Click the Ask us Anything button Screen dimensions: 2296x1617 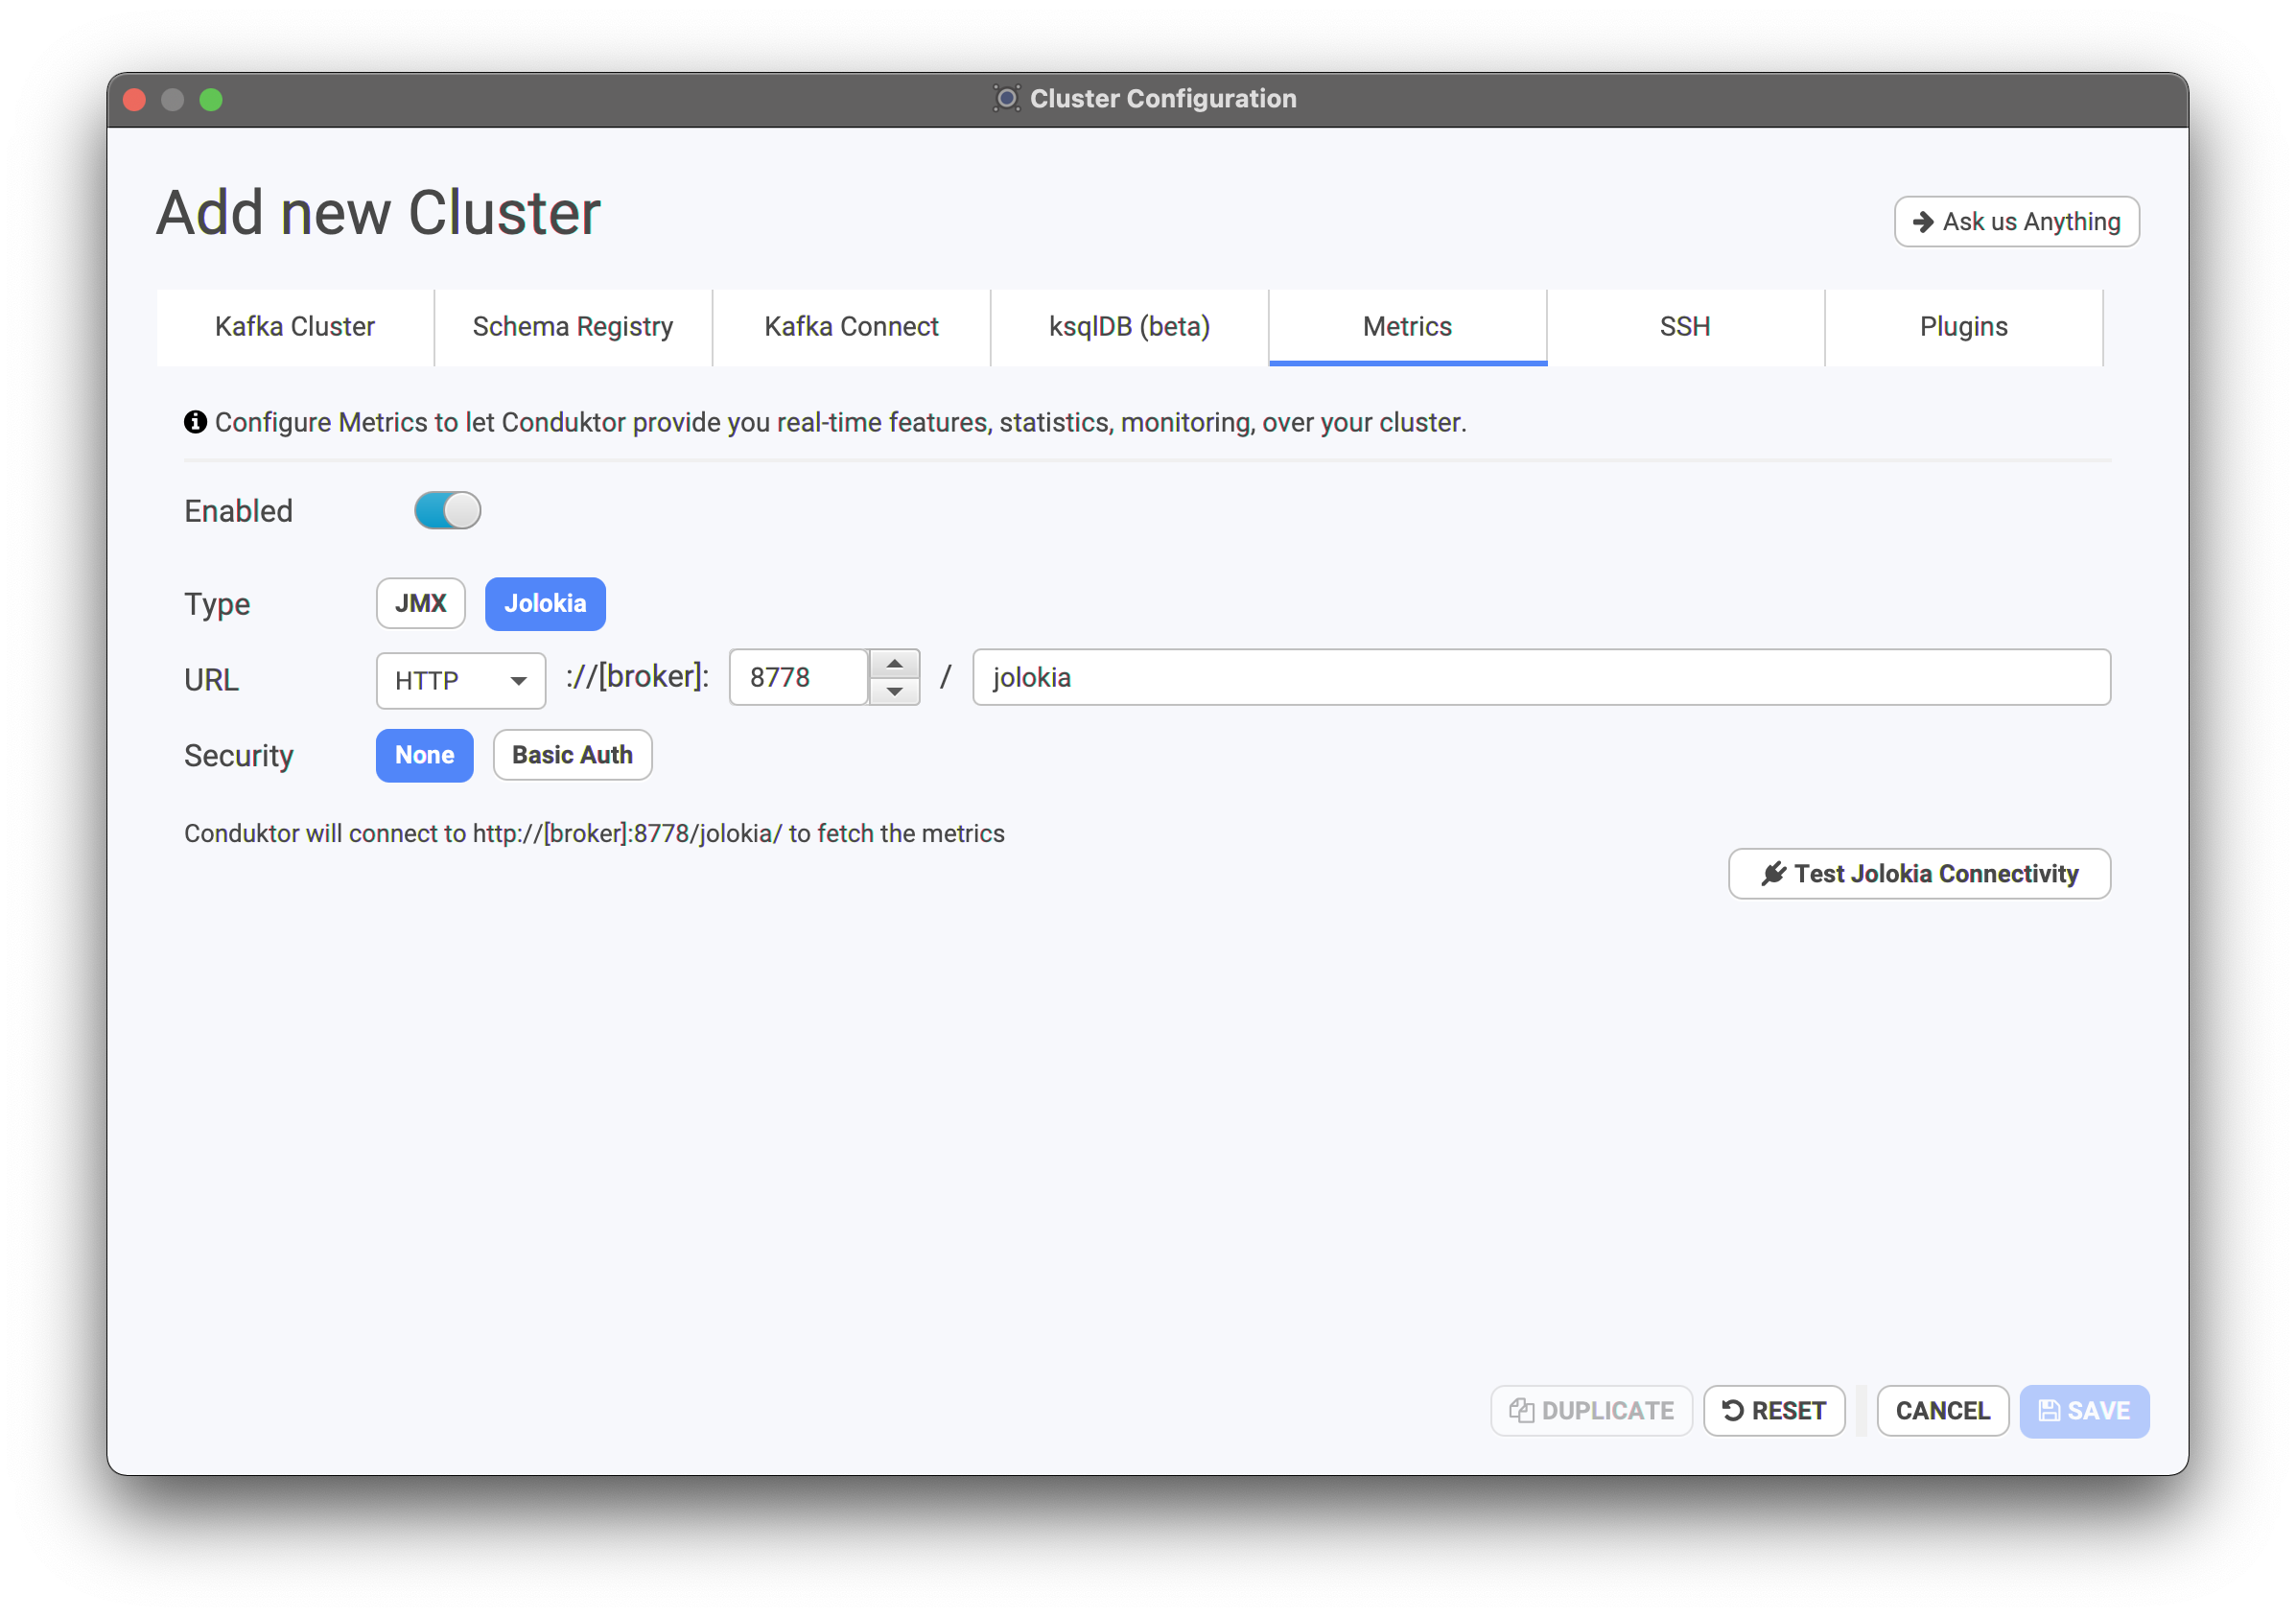tap(2016, 221)
